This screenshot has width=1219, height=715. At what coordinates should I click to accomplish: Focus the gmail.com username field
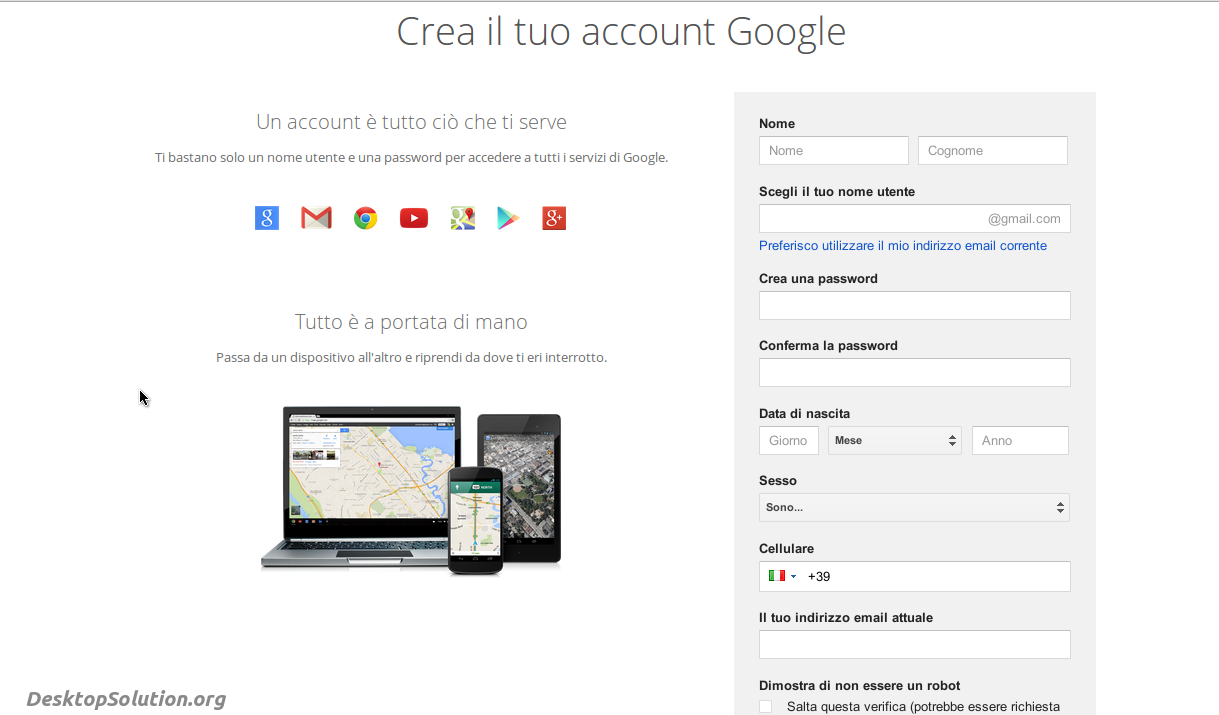click(915, 218)
